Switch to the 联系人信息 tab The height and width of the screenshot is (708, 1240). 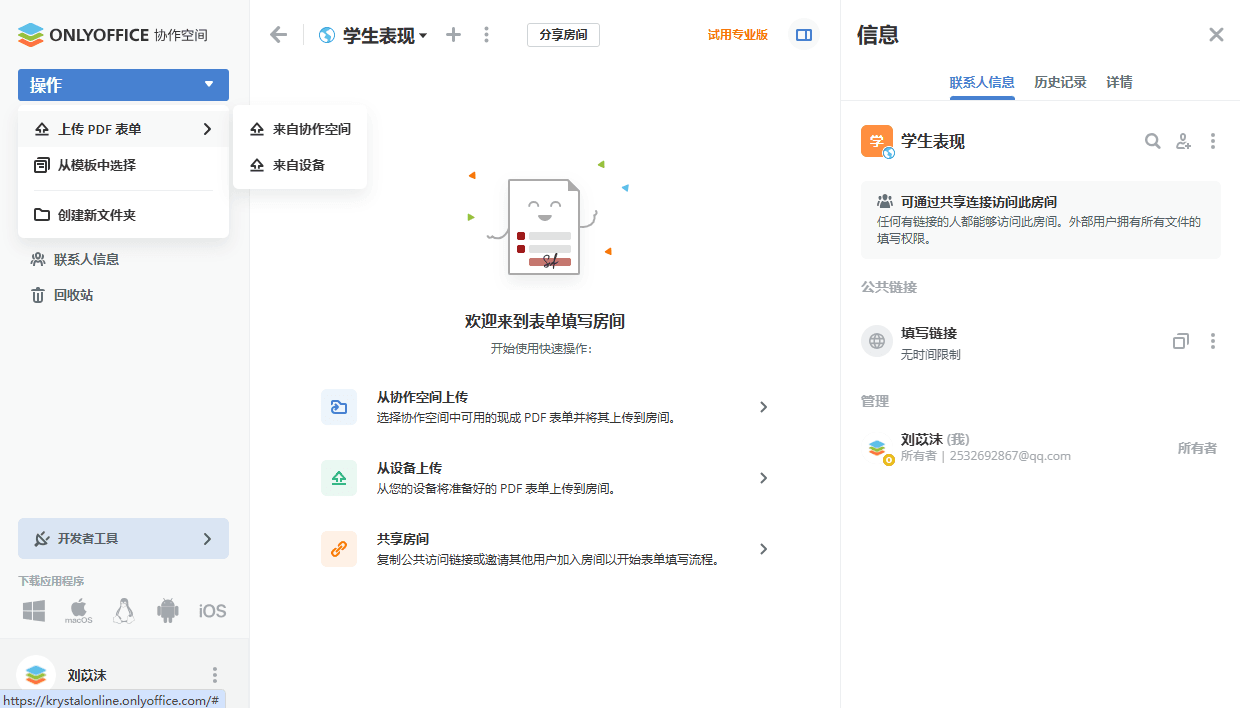pos(982,83)
